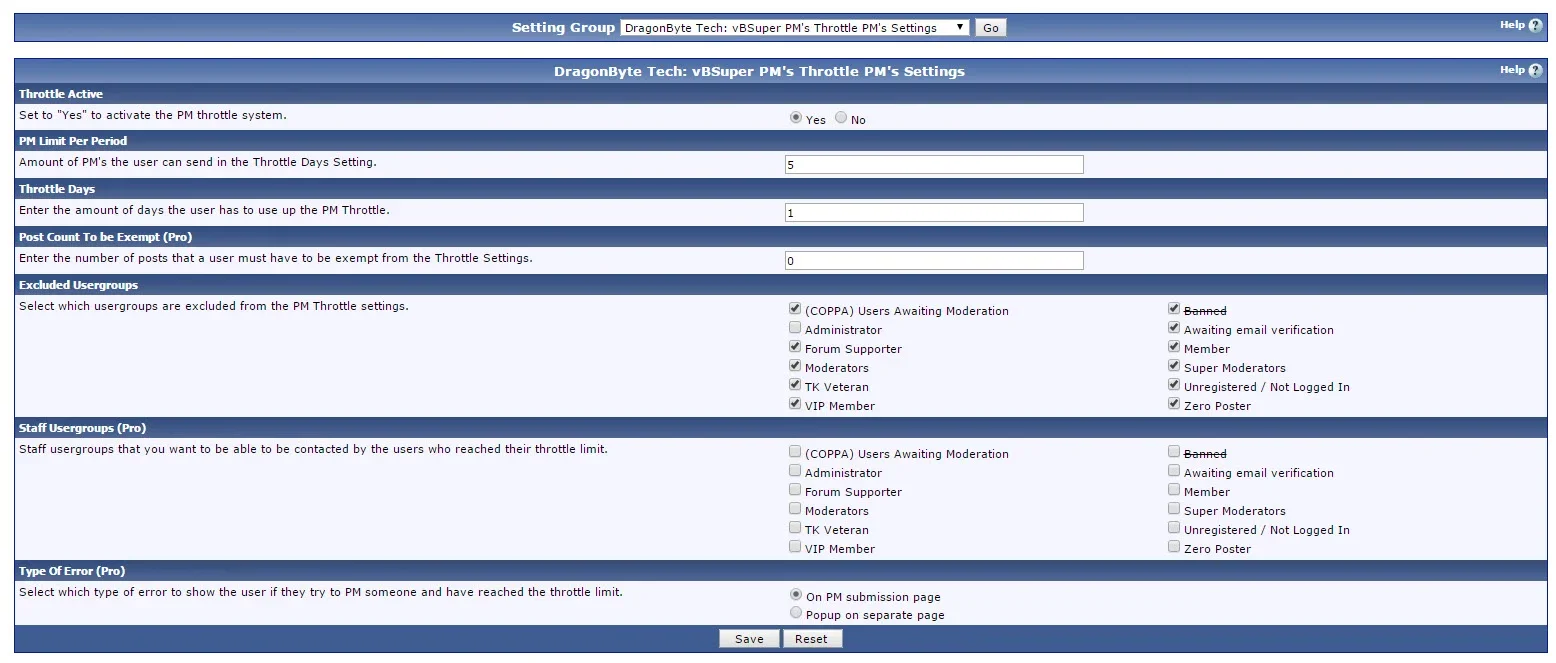
Task: Uncheck Awaiting email verification in Excluded Usergroups
Action: pos(1174,328)
